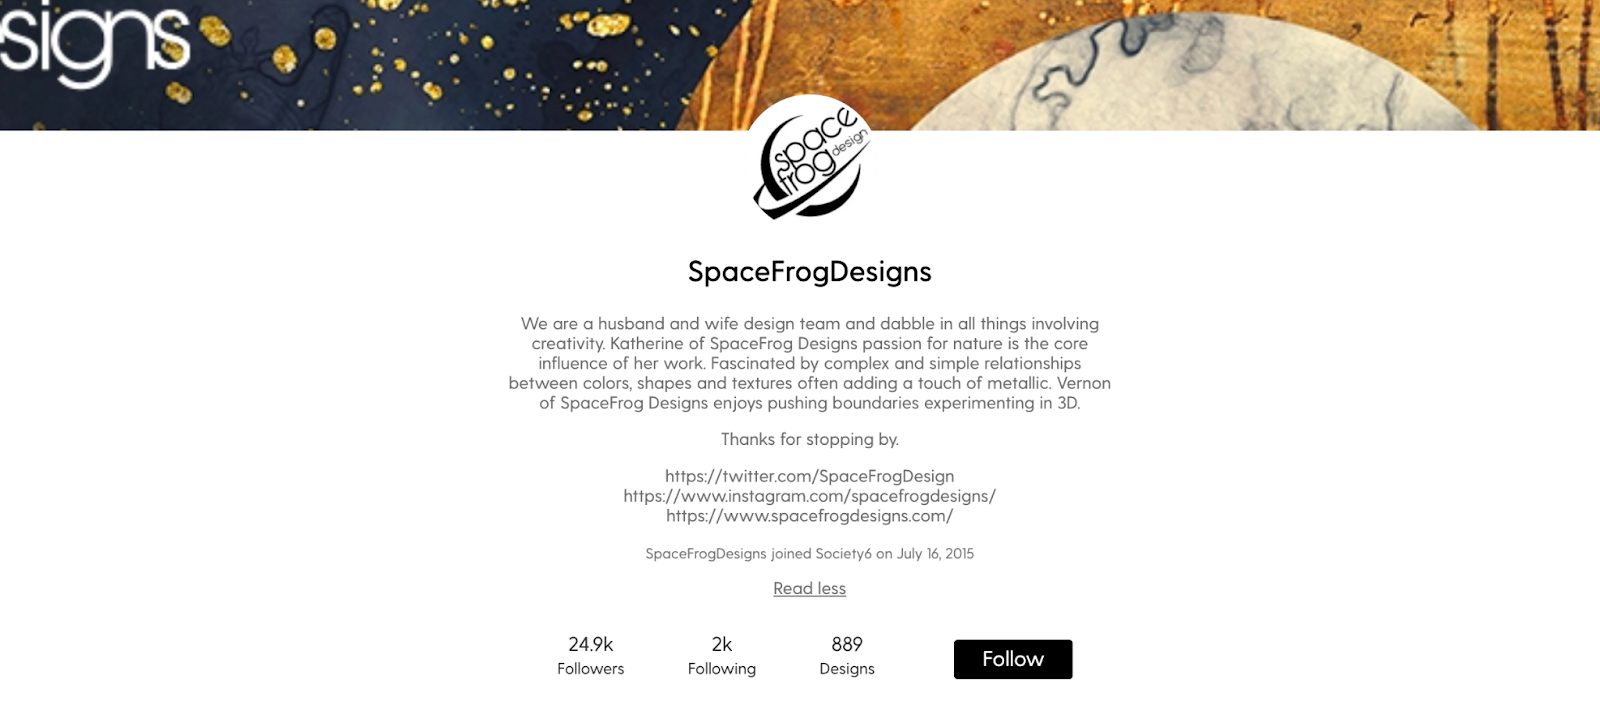Viewport: 1600px width, 705px height.
Task: Visit the spacefrogdesigns.com website link
Action: tap(810, 516)
